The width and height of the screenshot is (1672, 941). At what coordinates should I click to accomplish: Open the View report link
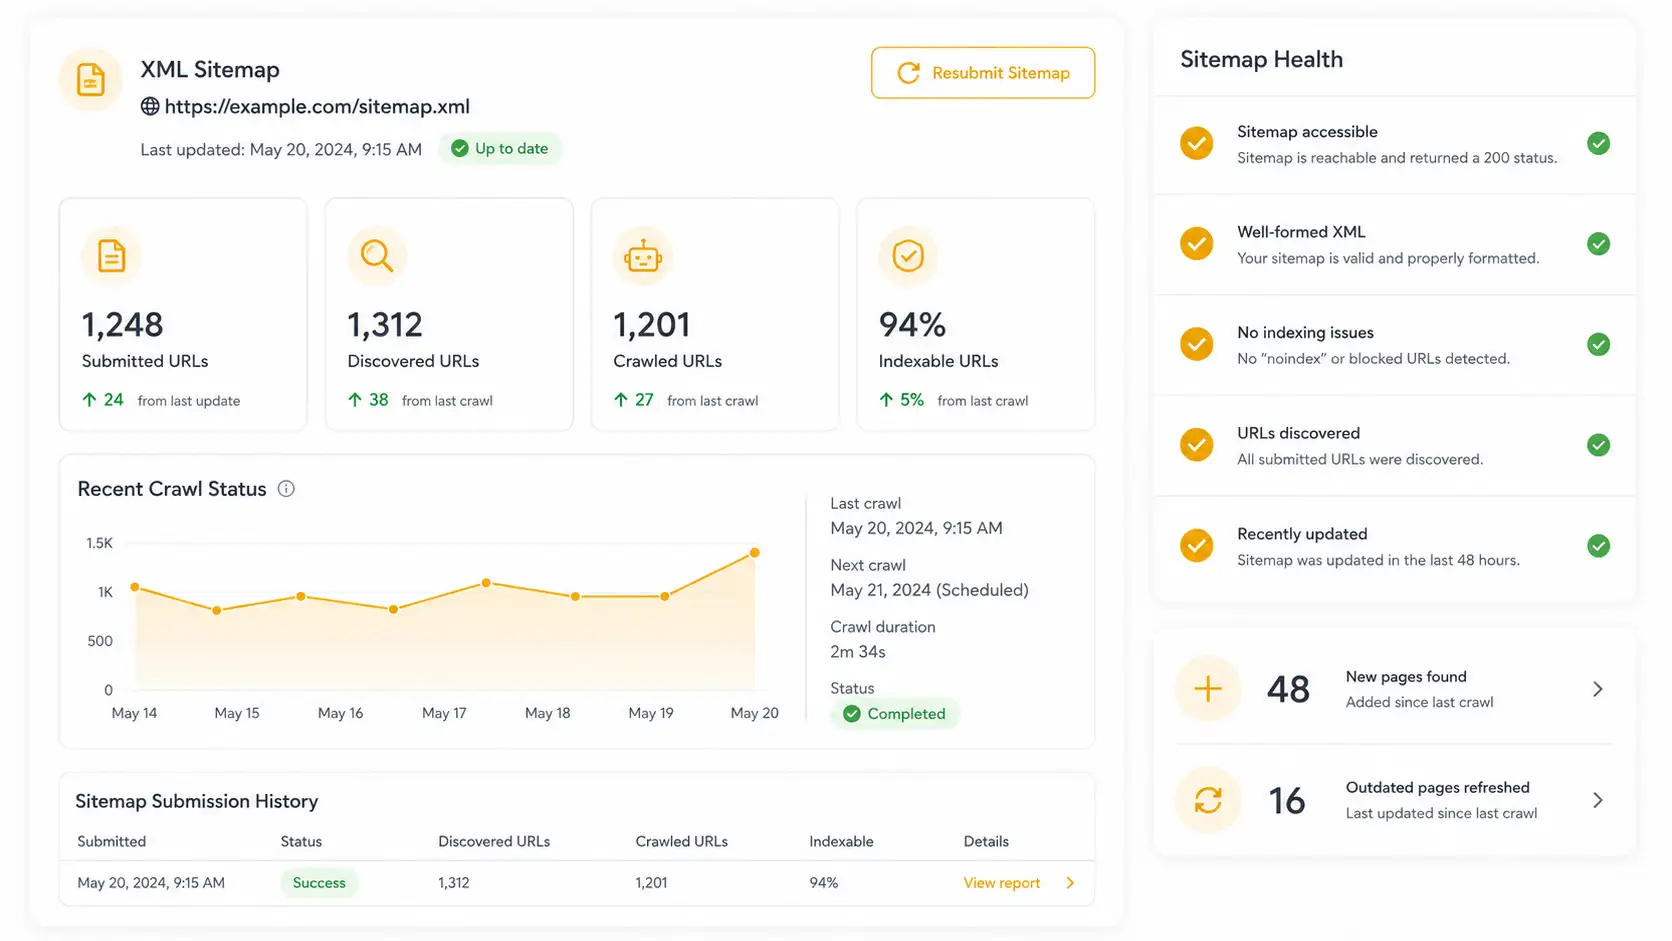pyautogui.click(x=1002, y=883)
